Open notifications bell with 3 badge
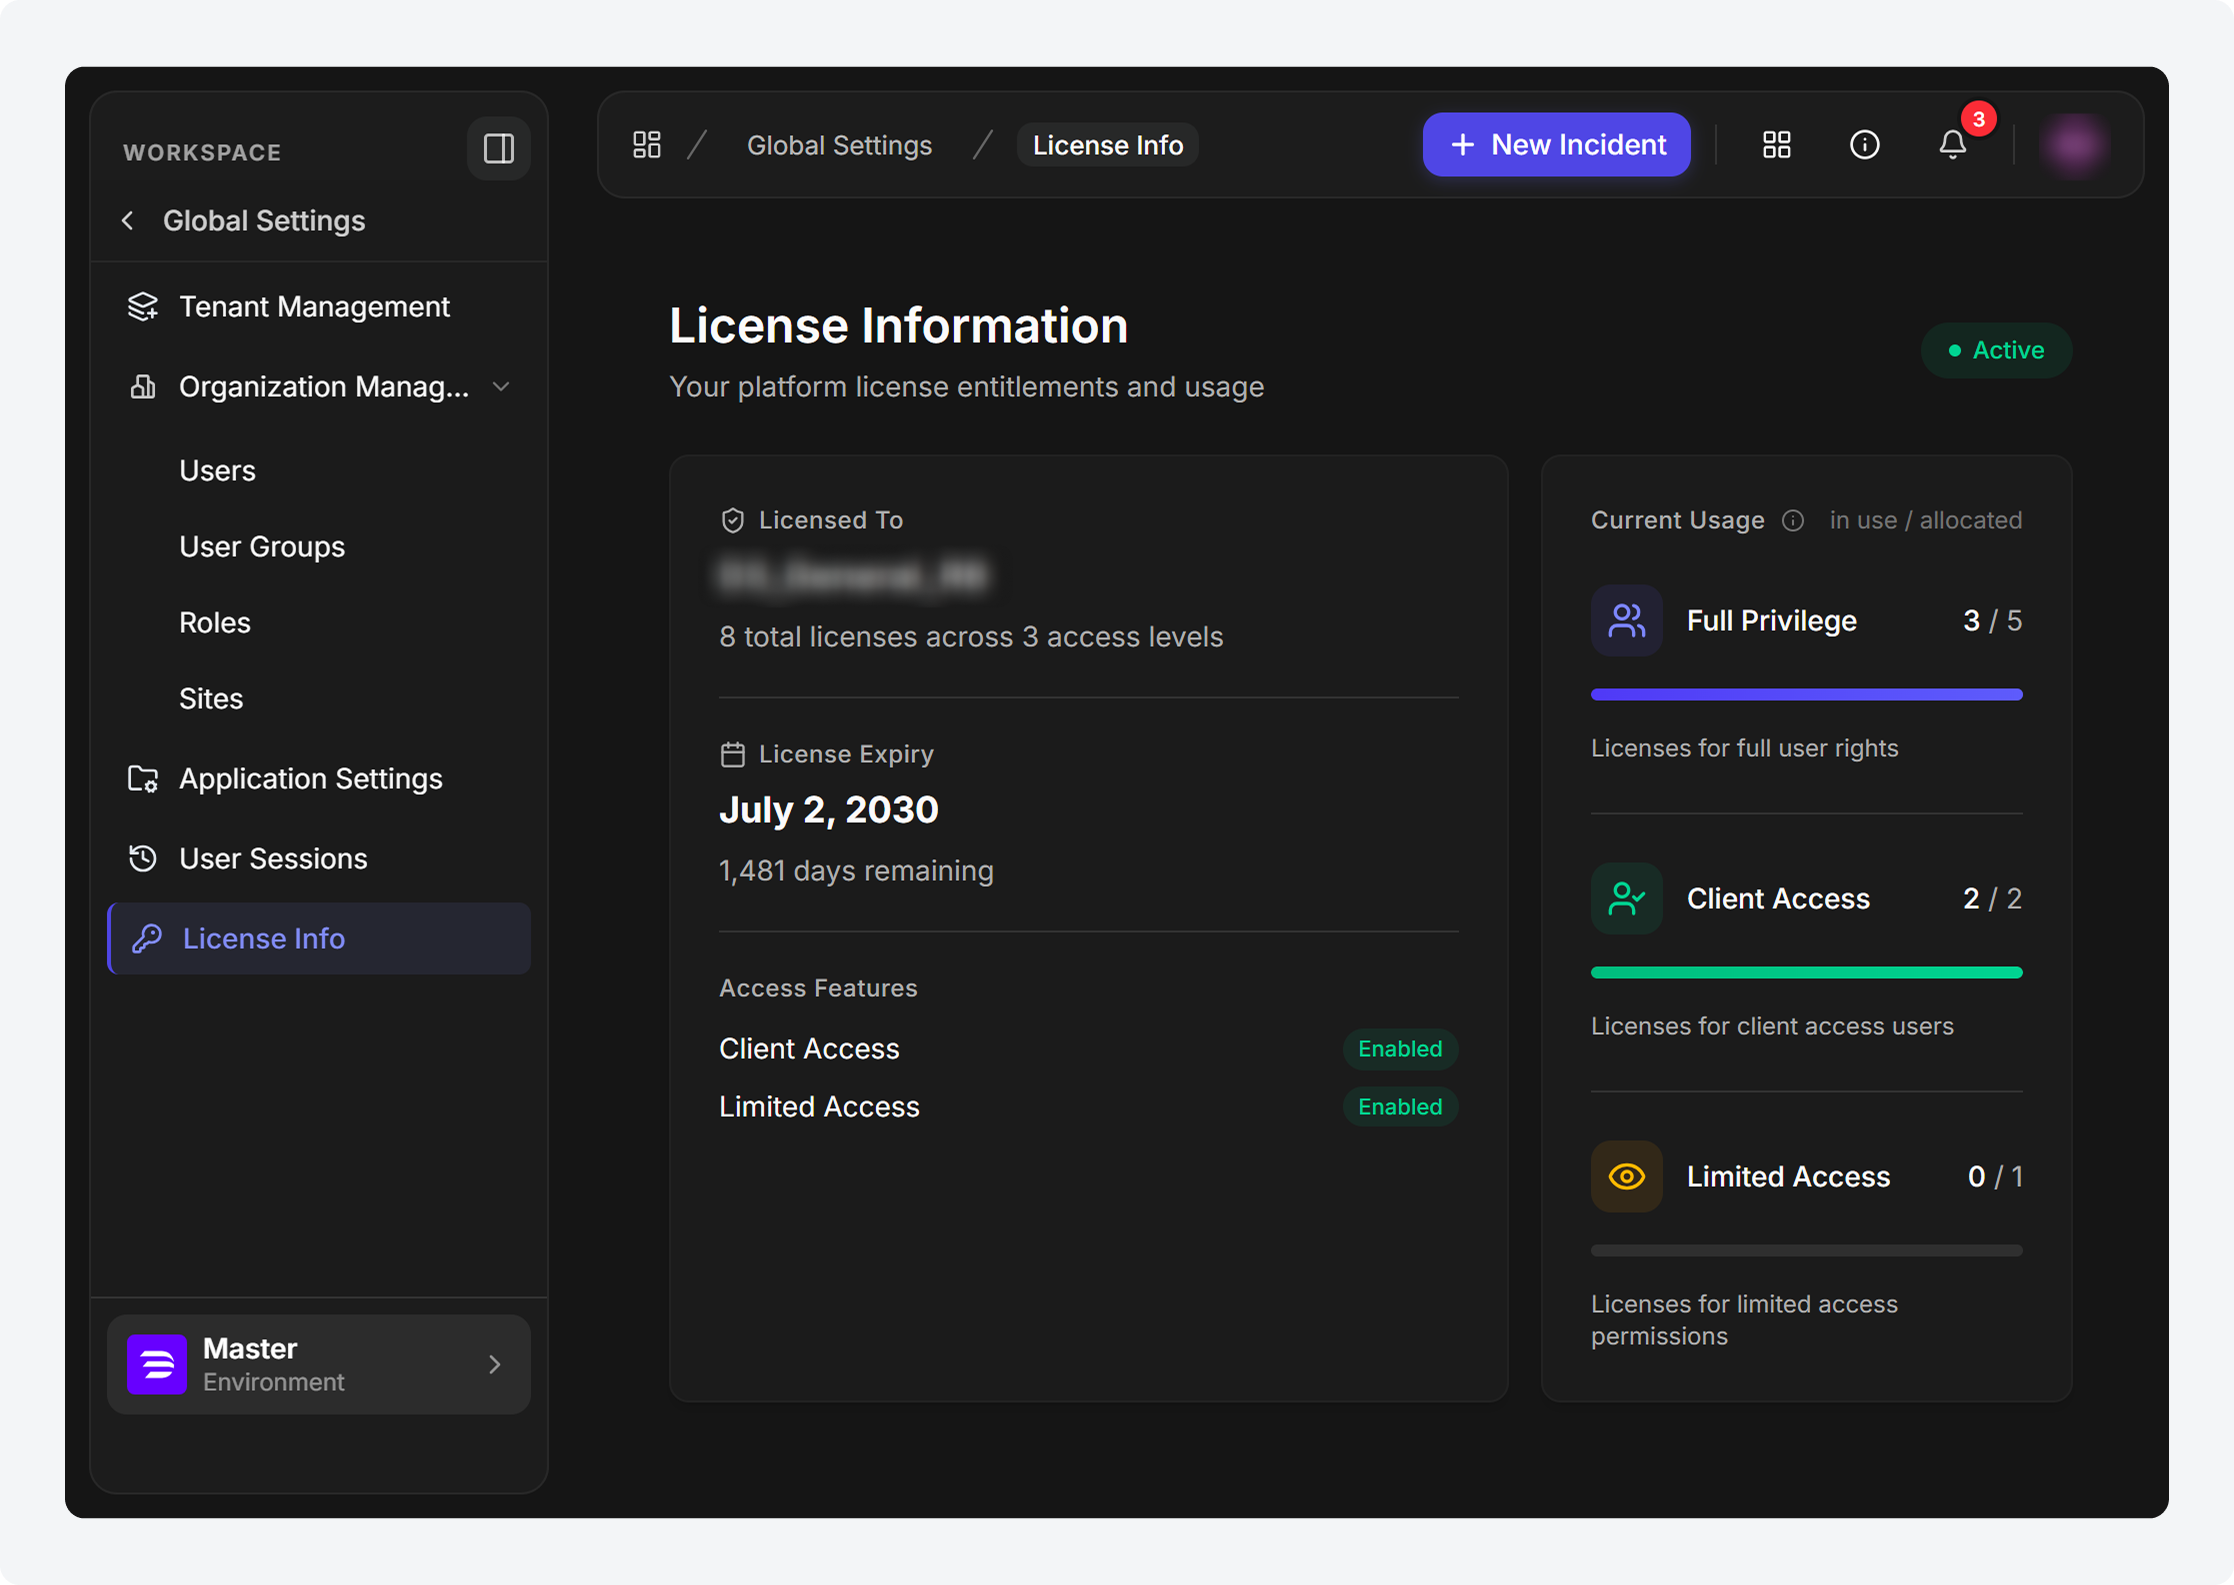Image resolution: width=2234 pixels, height=1585 pixels. click(x=1953, y=145)
